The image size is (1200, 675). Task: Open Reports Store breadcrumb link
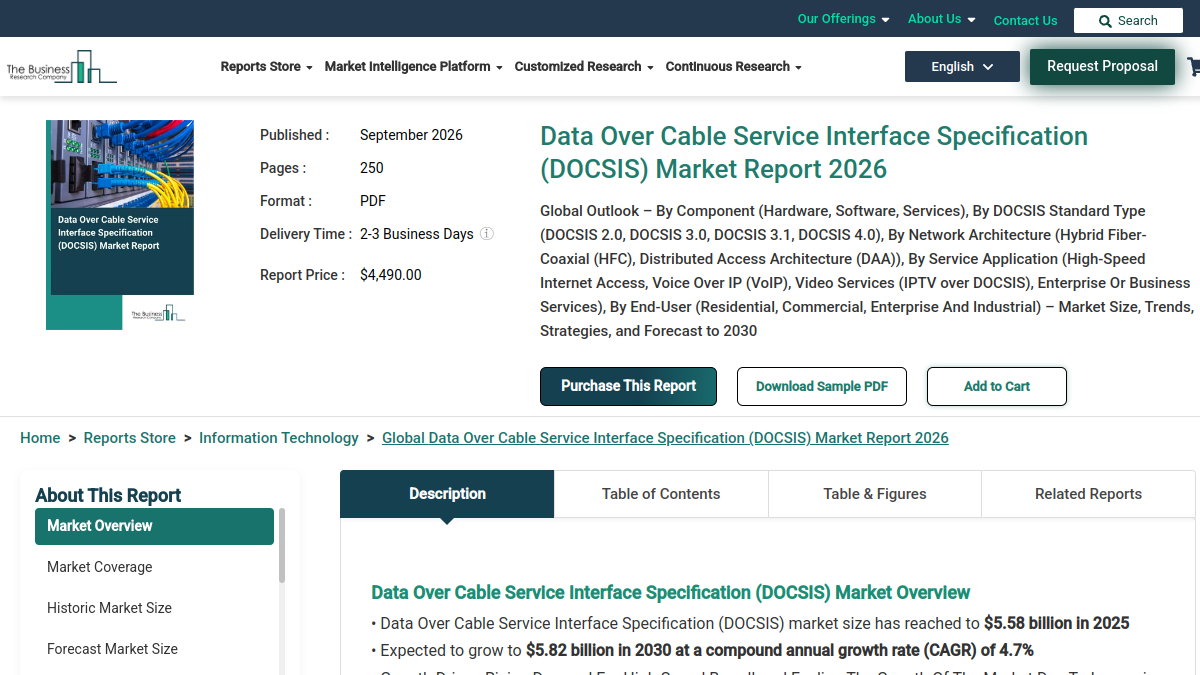(130, 438)
